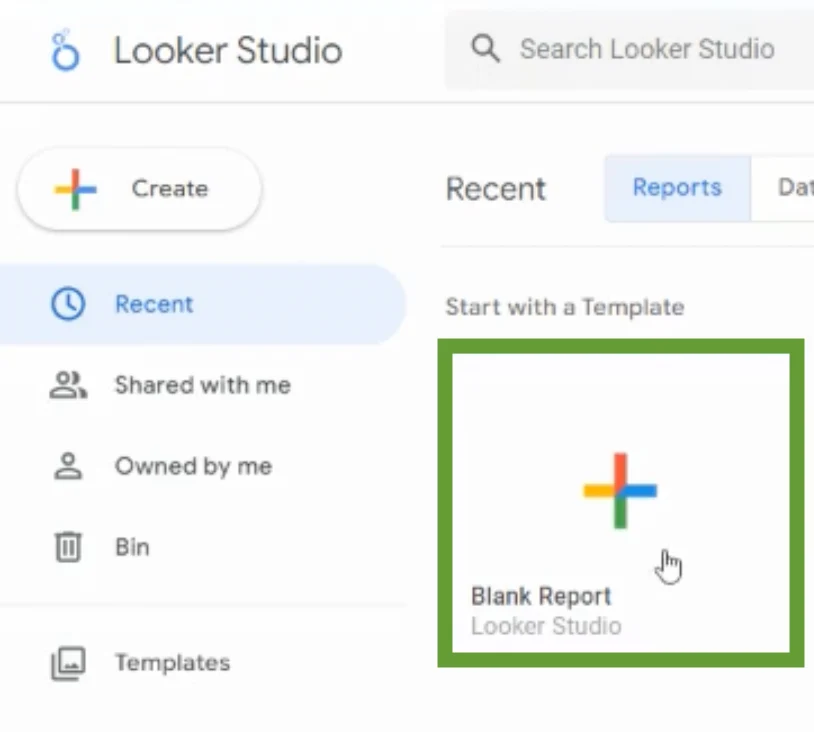Image resolution: width=814 pixels, height=732 pixels.
Task: Click the image stack icon for Templates
Action: click(x=68, y=663)
